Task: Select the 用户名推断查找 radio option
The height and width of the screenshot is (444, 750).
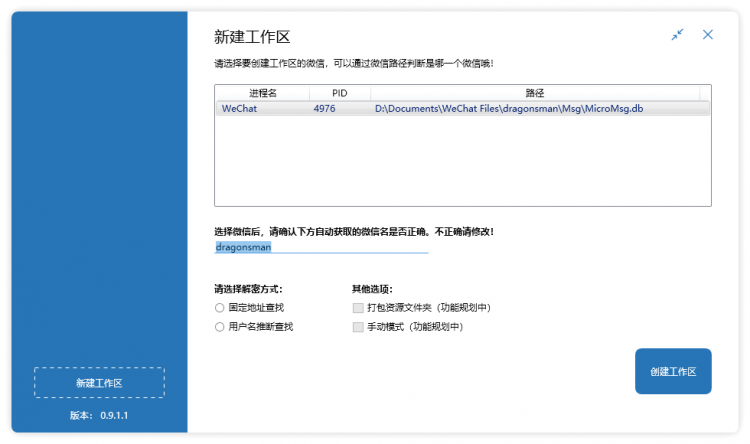Action: 220,327
